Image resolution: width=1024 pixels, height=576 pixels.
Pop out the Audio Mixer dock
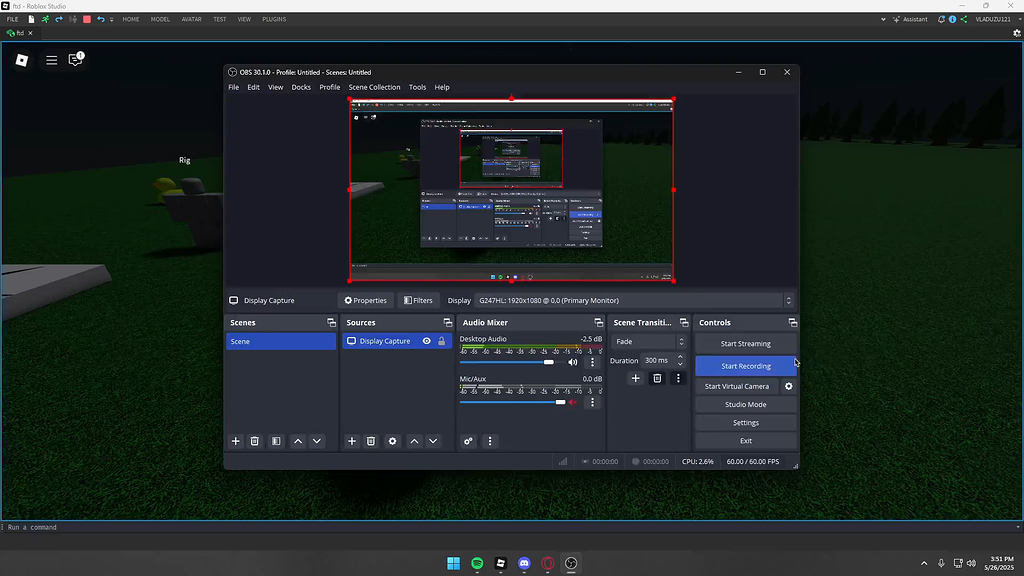pos(598,323)
